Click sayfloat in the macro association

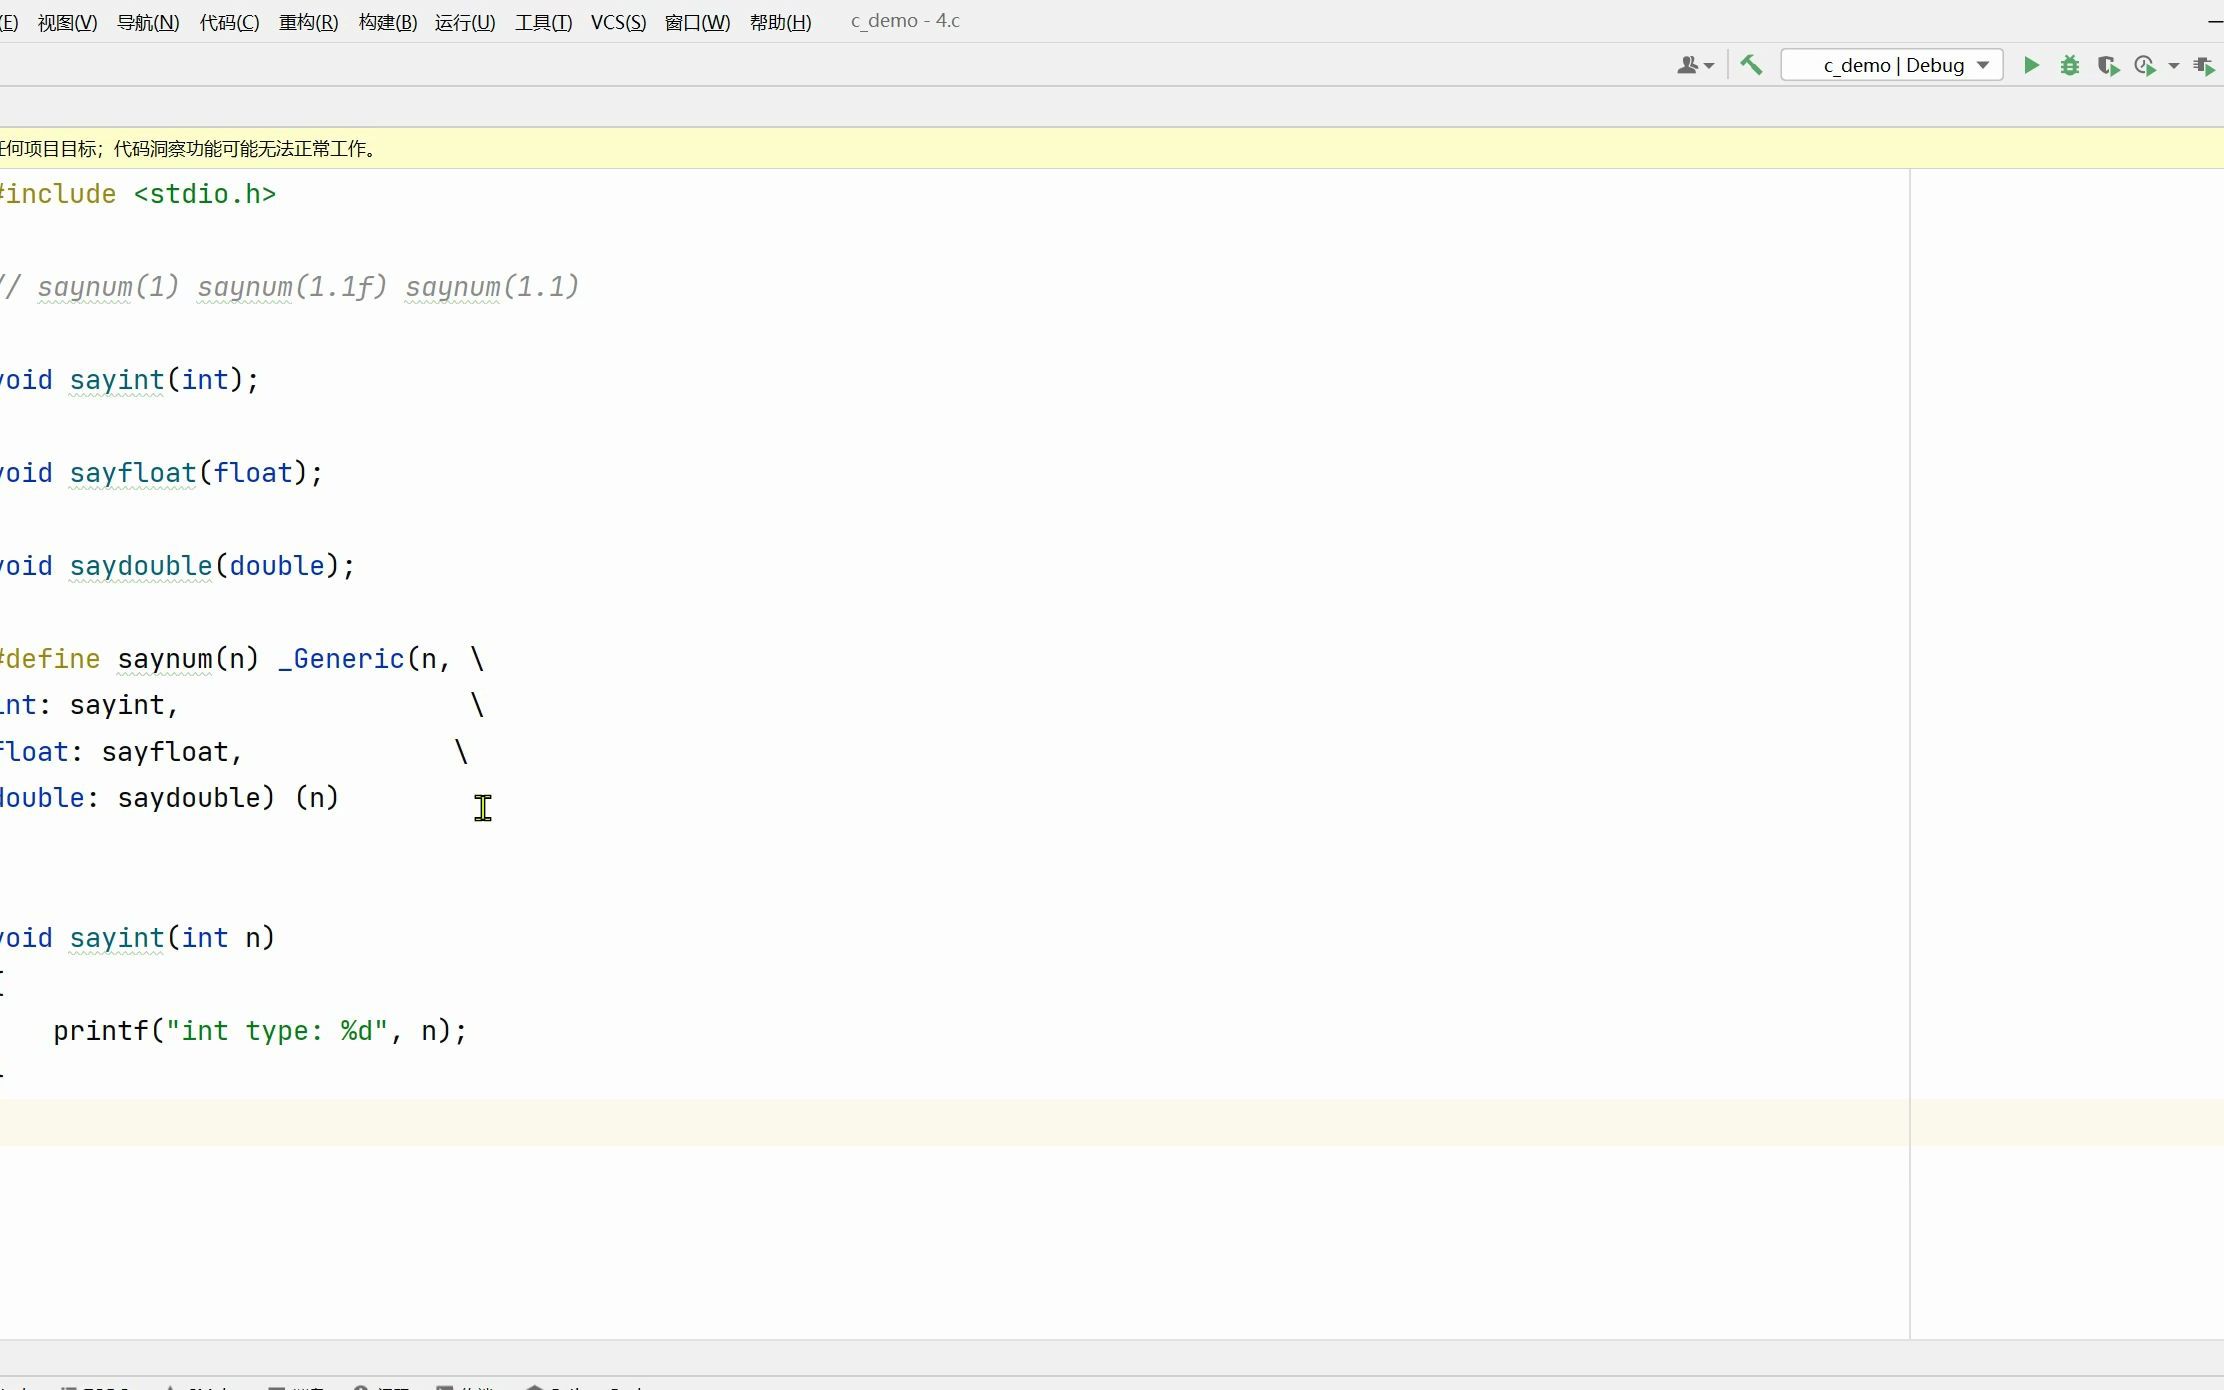(165, 752)
